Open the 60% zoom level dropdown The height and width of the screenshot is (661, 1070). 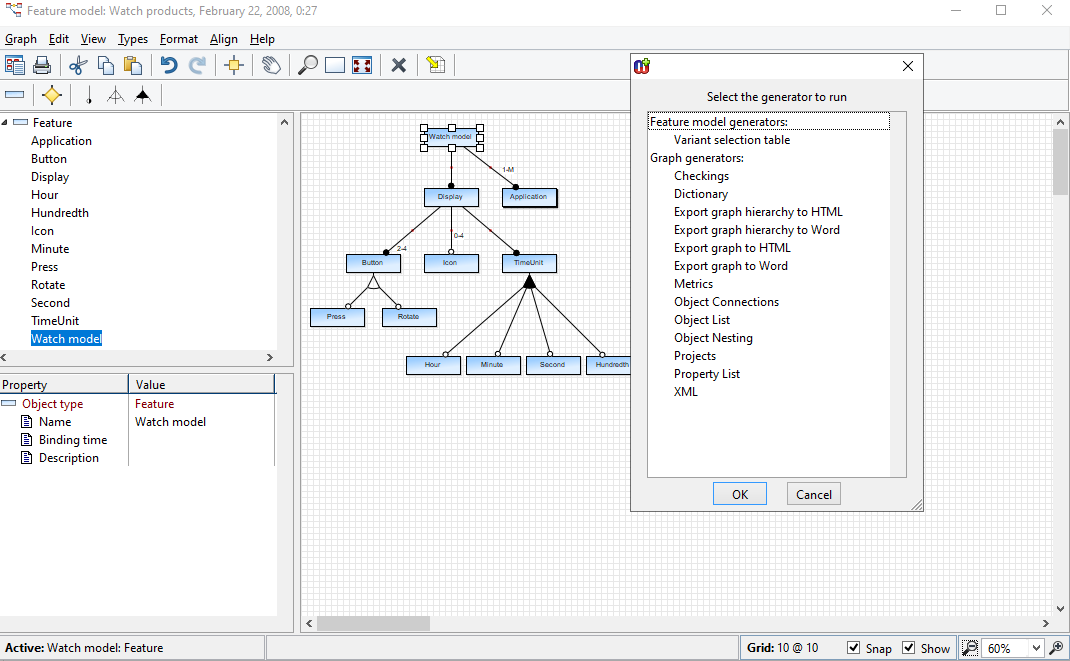tap(1035, 648)
